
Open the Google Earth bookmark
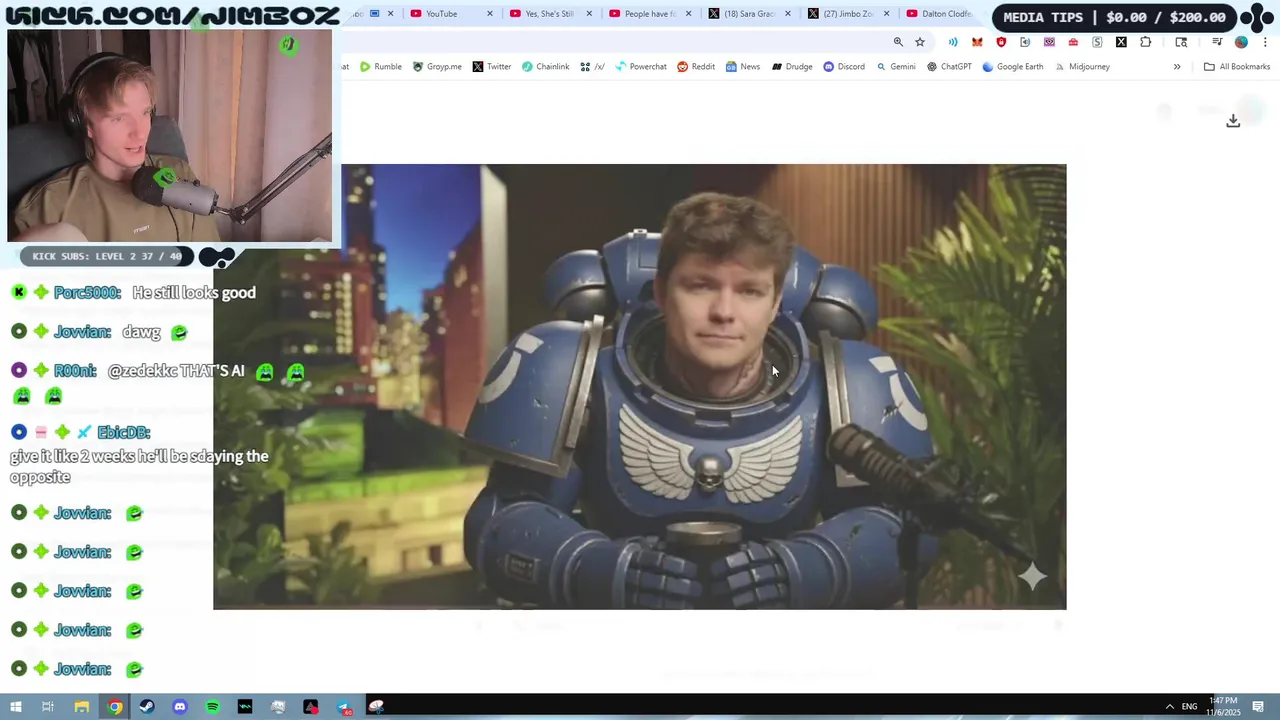[1013, 67]
